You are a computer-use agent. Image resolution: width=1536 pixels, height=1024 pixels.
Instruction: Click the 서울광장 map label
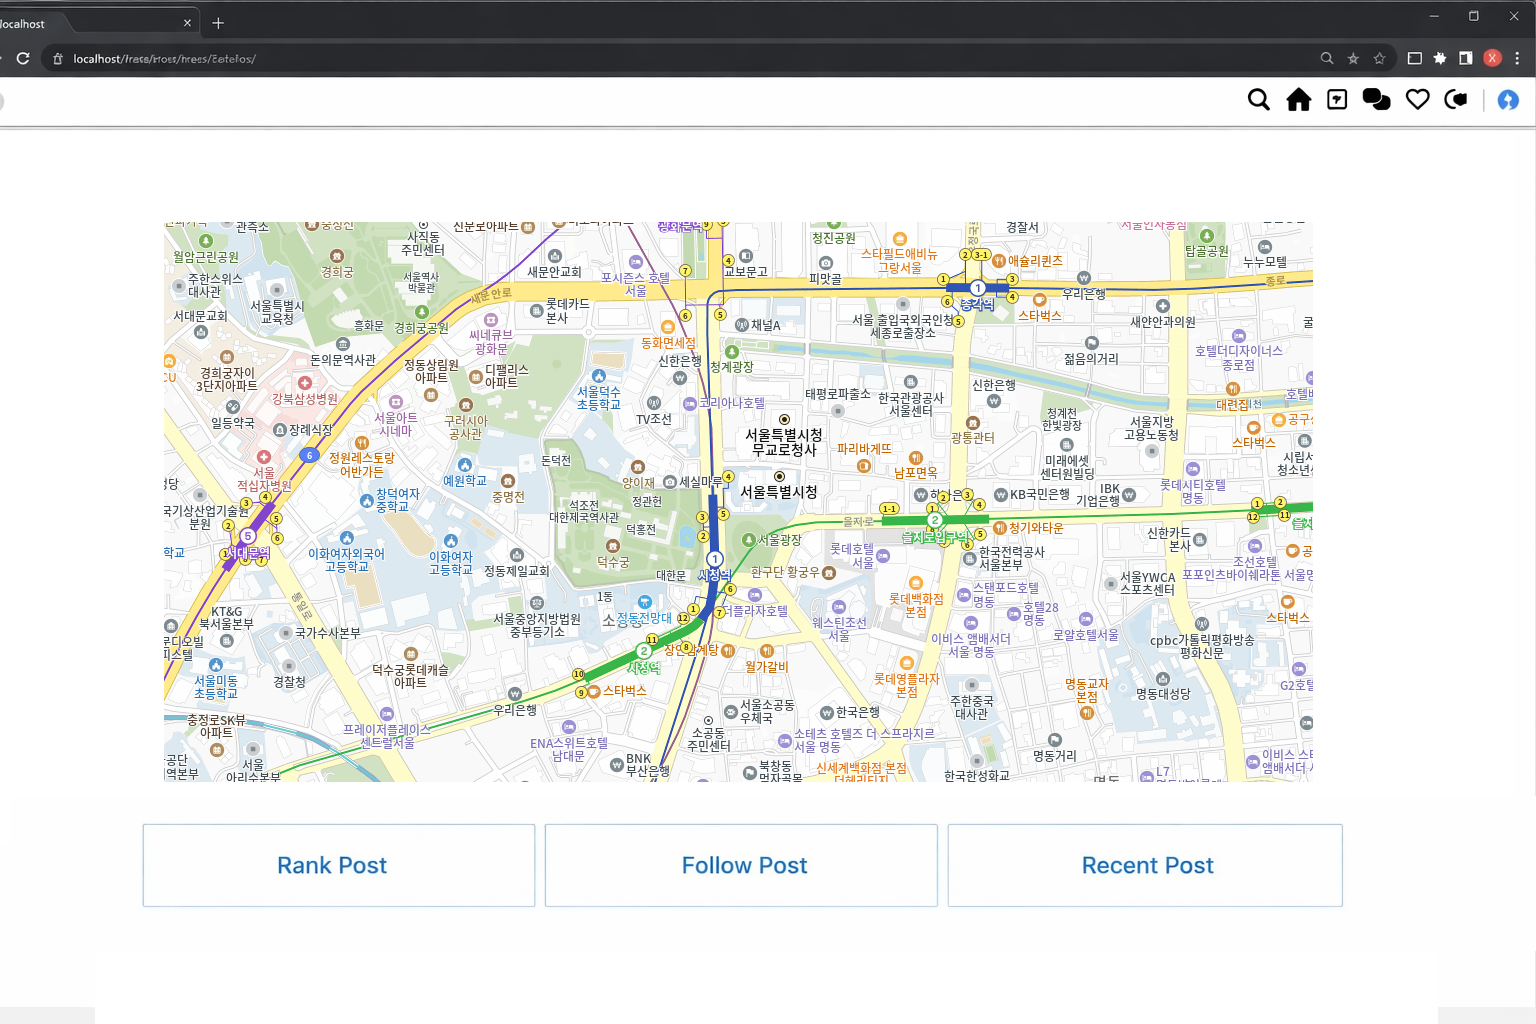(x=779, y=540)
